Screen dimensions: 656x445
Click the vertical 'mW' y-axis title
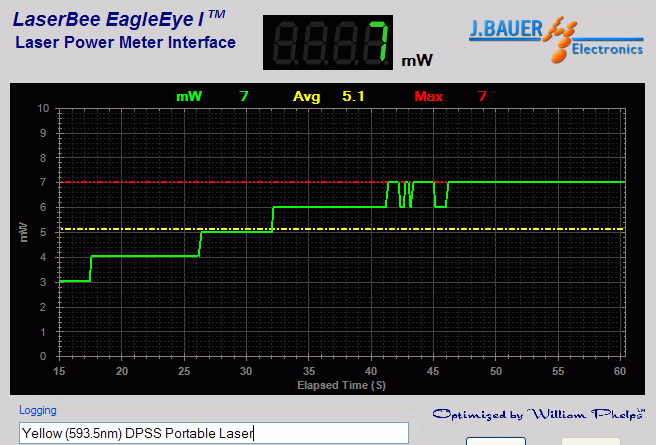[24, 233]
